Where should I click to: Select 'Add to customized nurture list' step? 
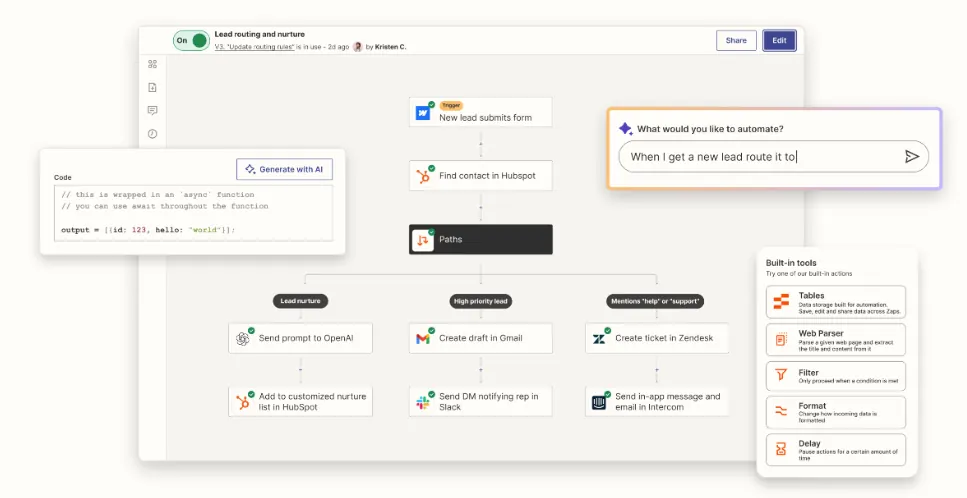click(x=300, y=401)
